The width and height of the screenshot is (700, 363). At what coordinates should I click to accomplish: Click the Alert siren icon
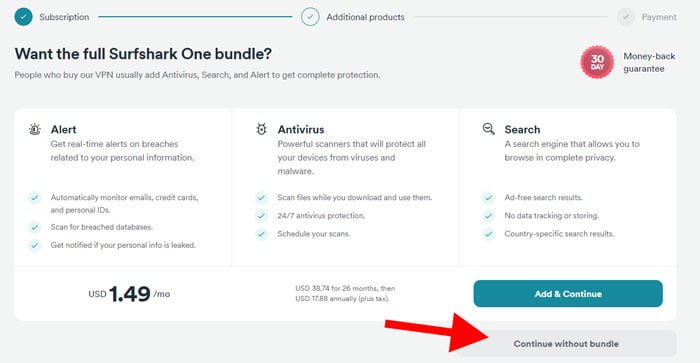35,129
